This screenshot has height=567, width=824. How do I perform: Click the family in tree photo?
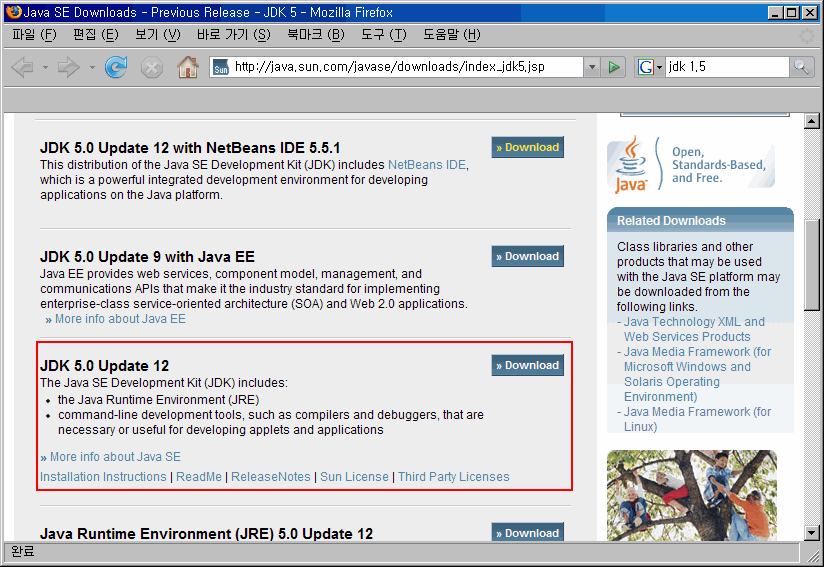coord(691,495)
